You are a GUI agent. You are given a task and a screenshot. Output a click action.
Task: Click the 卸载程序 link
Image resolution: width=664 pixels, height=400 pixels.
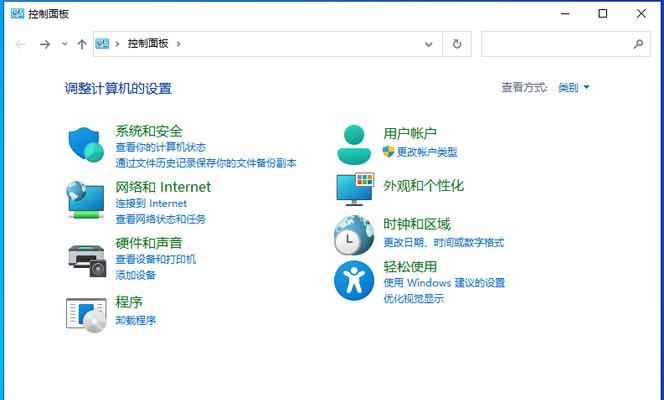136,320
